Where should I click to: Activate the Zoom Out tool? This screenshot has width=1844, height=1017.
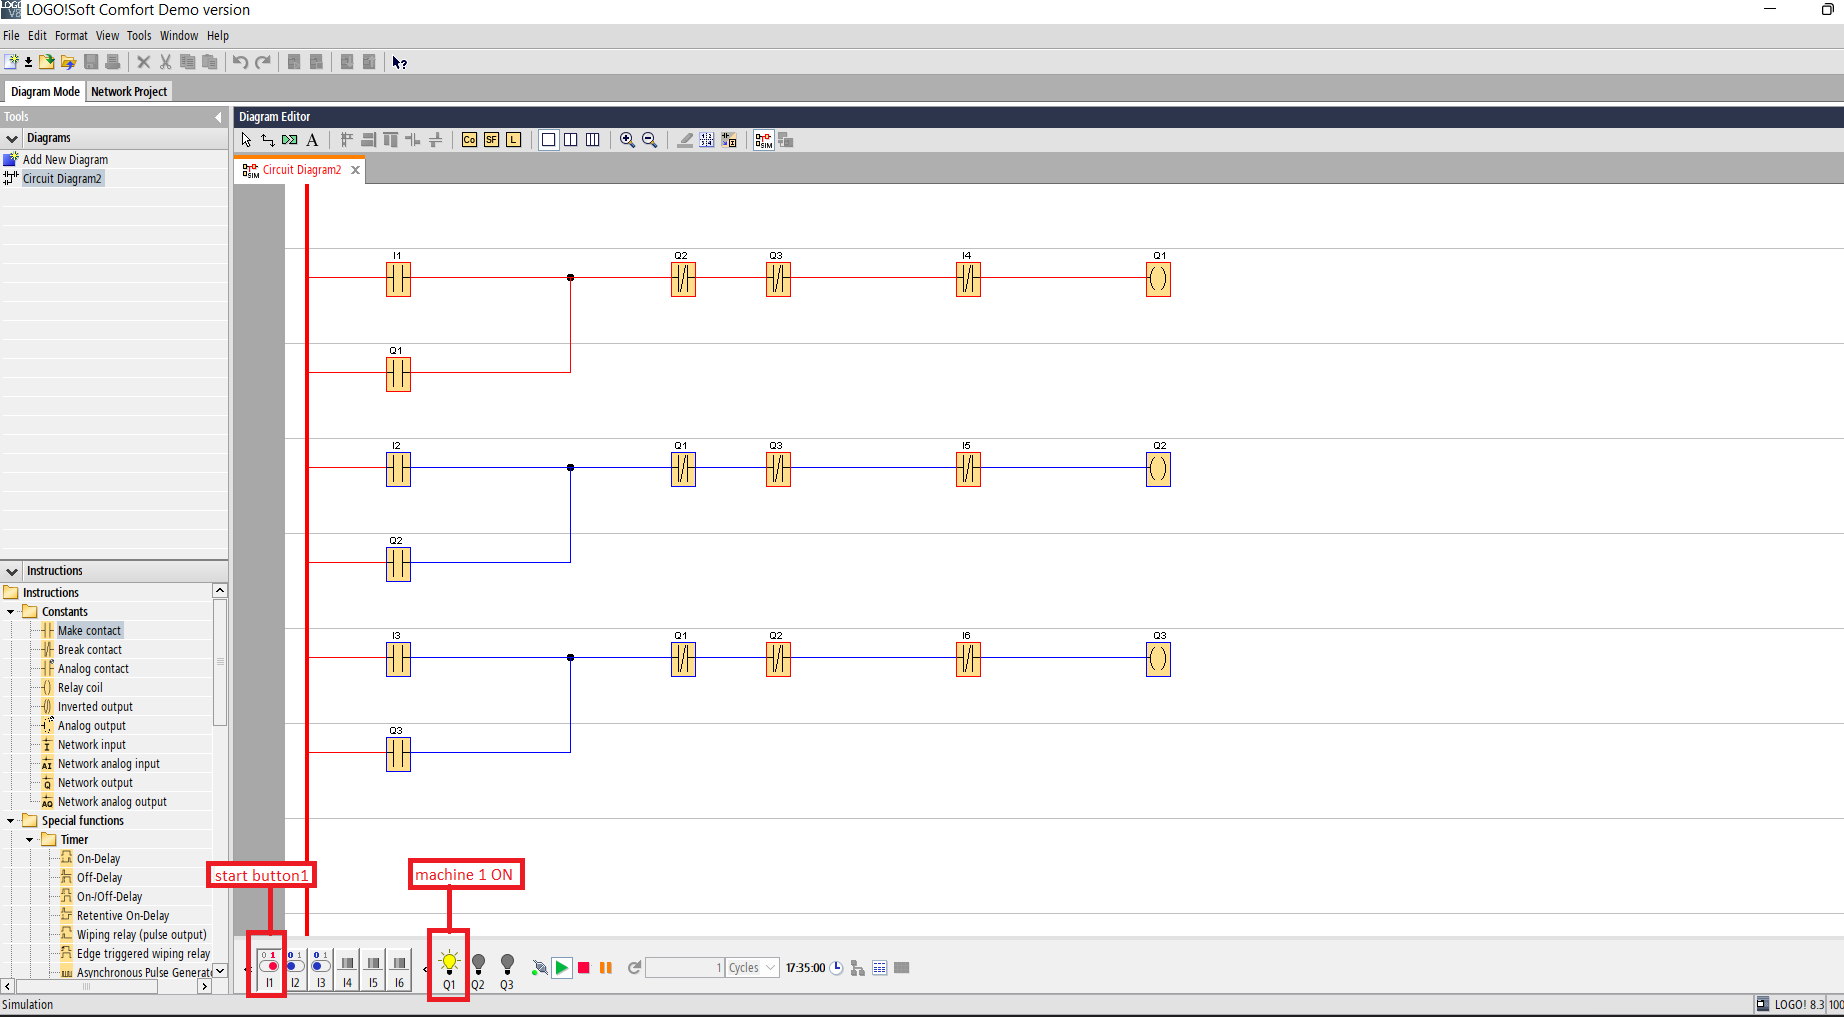650,139
